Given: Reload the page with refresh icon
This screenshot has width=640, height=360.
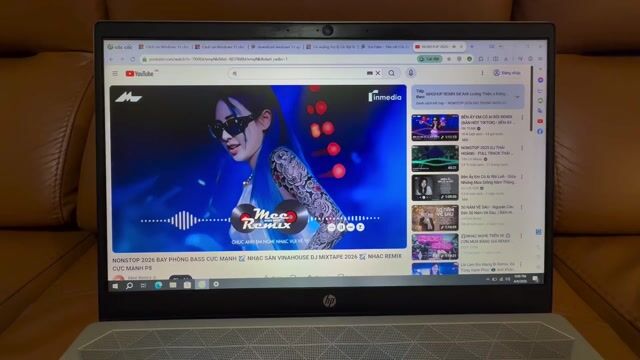Looking at the screenshot, I should coord(133,60).
